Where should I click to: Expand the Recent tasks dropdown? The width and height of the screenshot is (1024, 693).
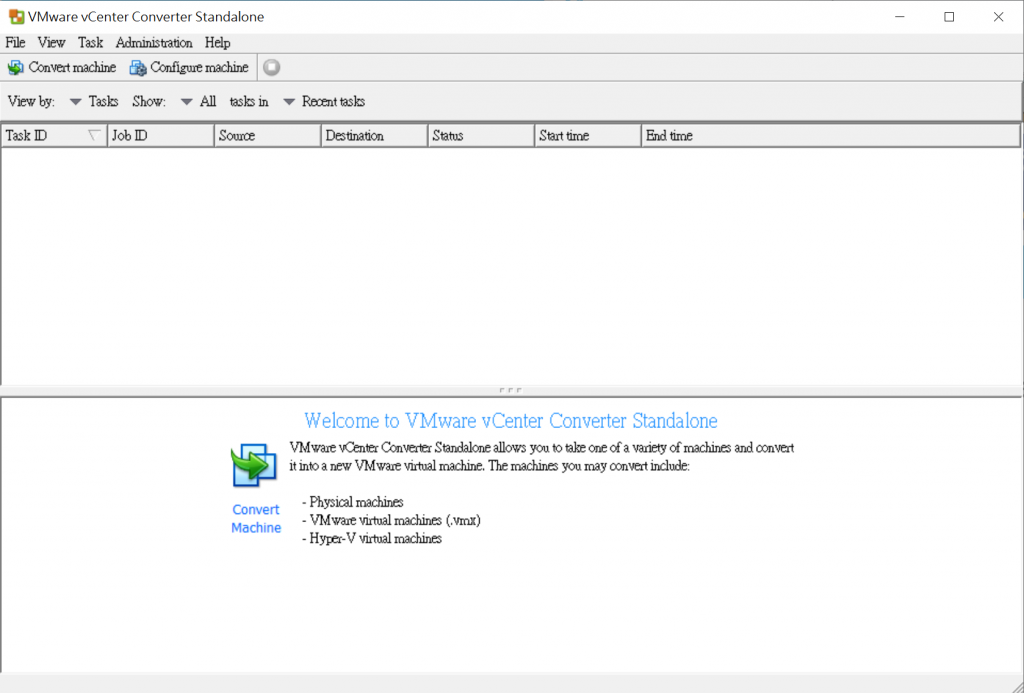(324, 101)
